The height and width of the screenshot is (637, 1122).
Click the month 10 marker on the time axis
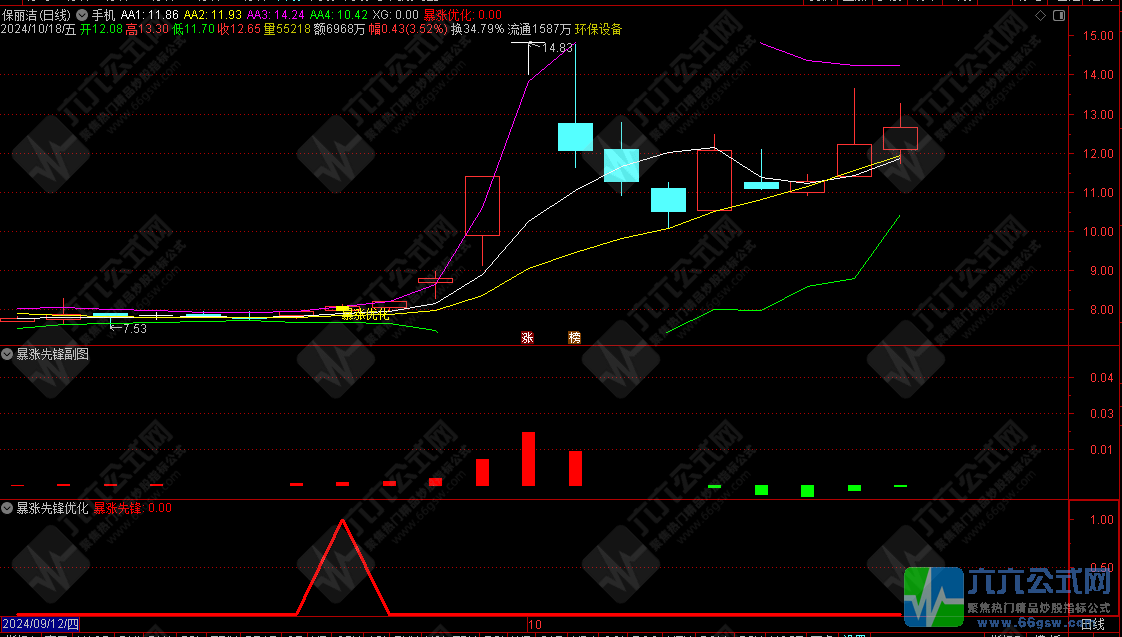point(535,624)
